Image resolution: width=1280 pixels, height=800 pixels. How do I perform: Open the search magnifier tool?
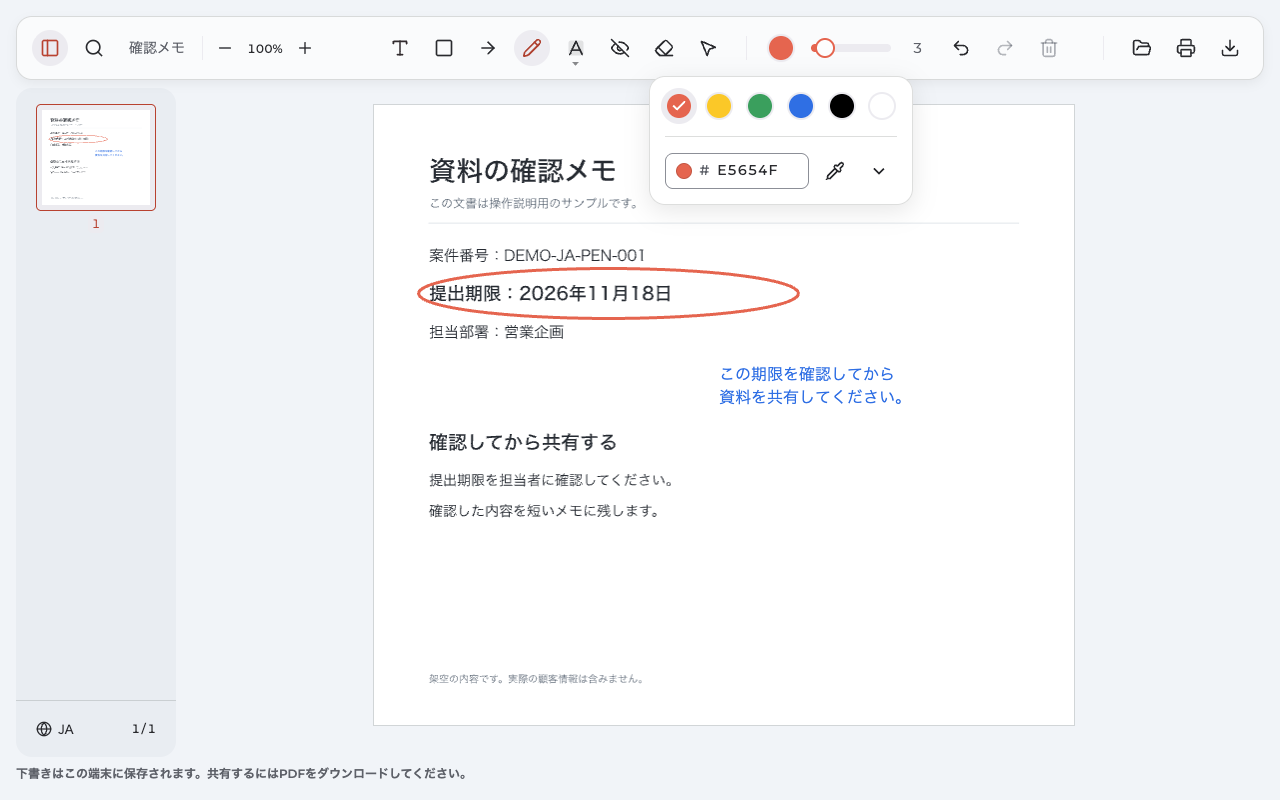coord(94,48)
